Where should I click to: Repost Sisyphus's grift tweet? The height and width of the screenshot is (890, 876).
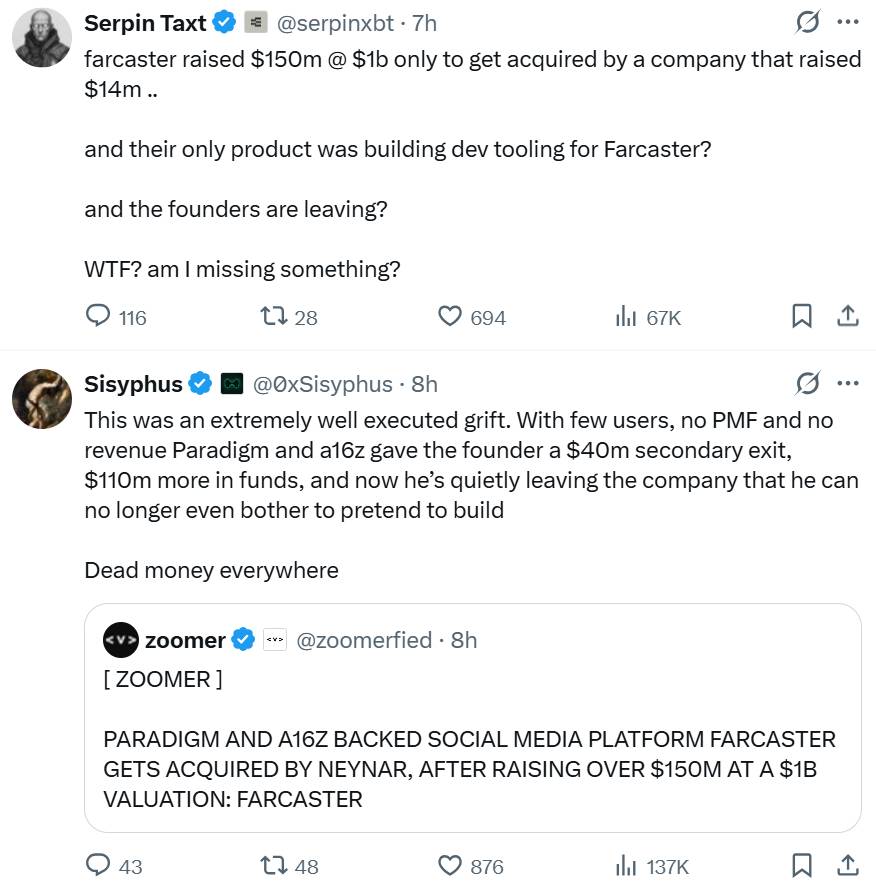coord(273,865)
